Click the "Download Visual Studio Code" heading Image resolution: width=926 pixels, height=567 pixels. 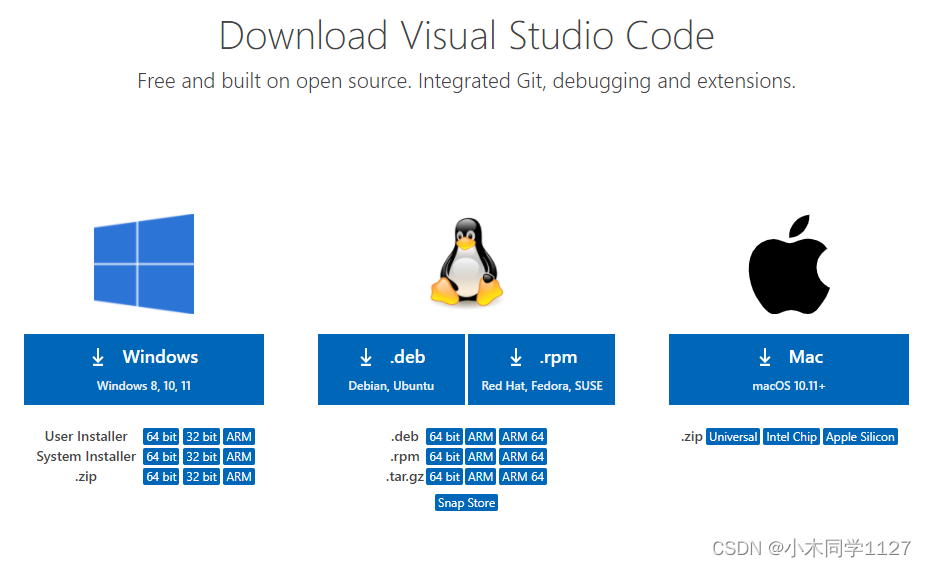tap(467, 35)
